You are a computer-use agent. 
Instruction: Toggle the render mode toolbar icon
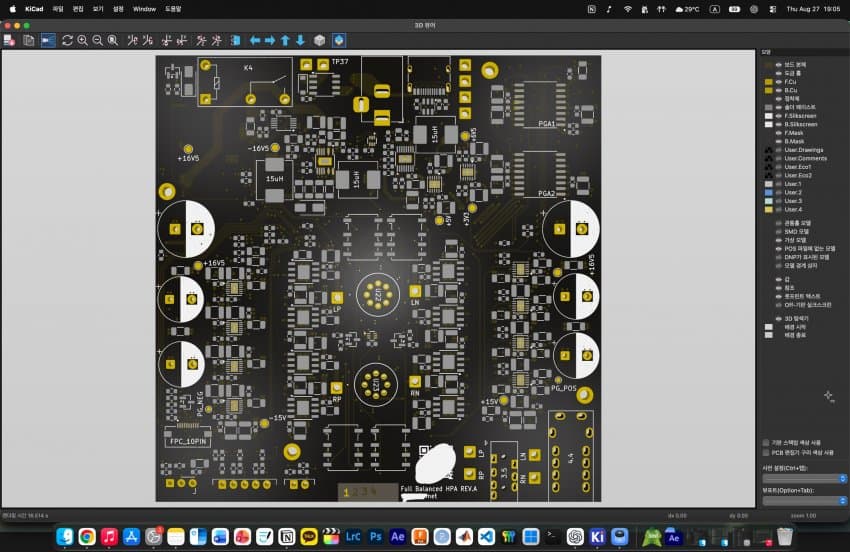pos(48,40)
